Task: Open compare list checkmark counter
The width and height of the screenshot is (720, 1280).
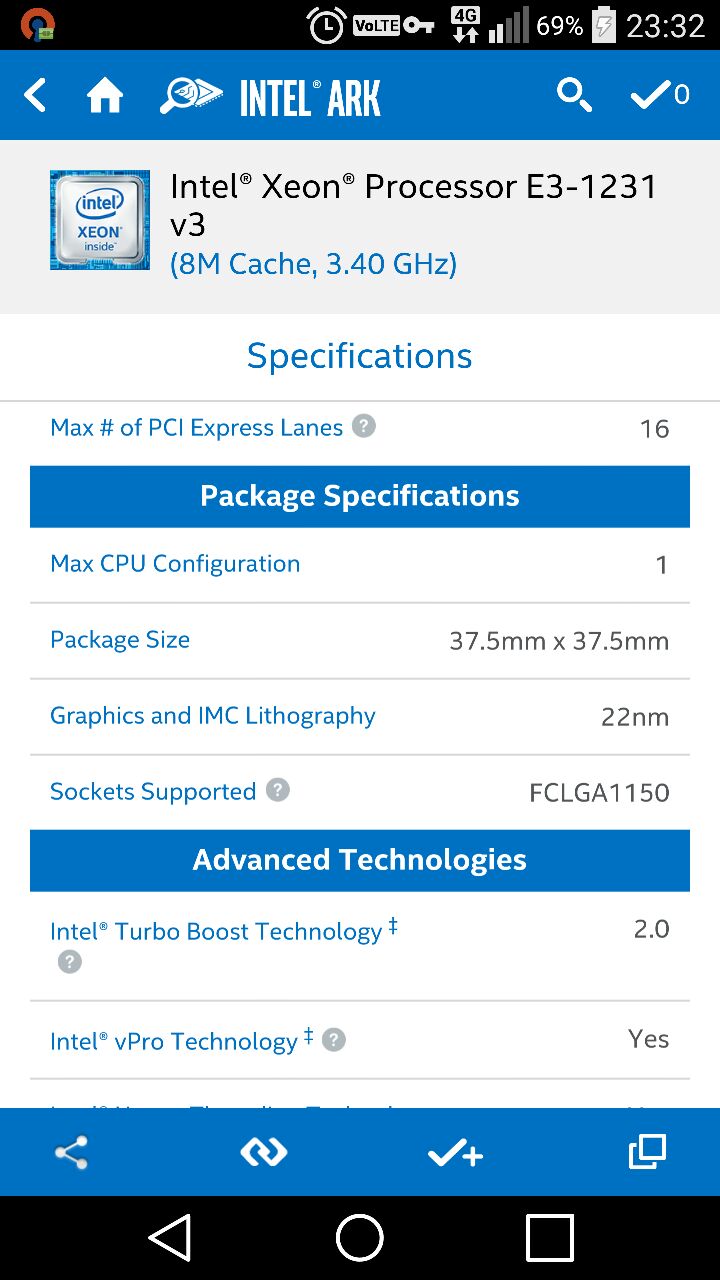Action: (x=660, y=95)
